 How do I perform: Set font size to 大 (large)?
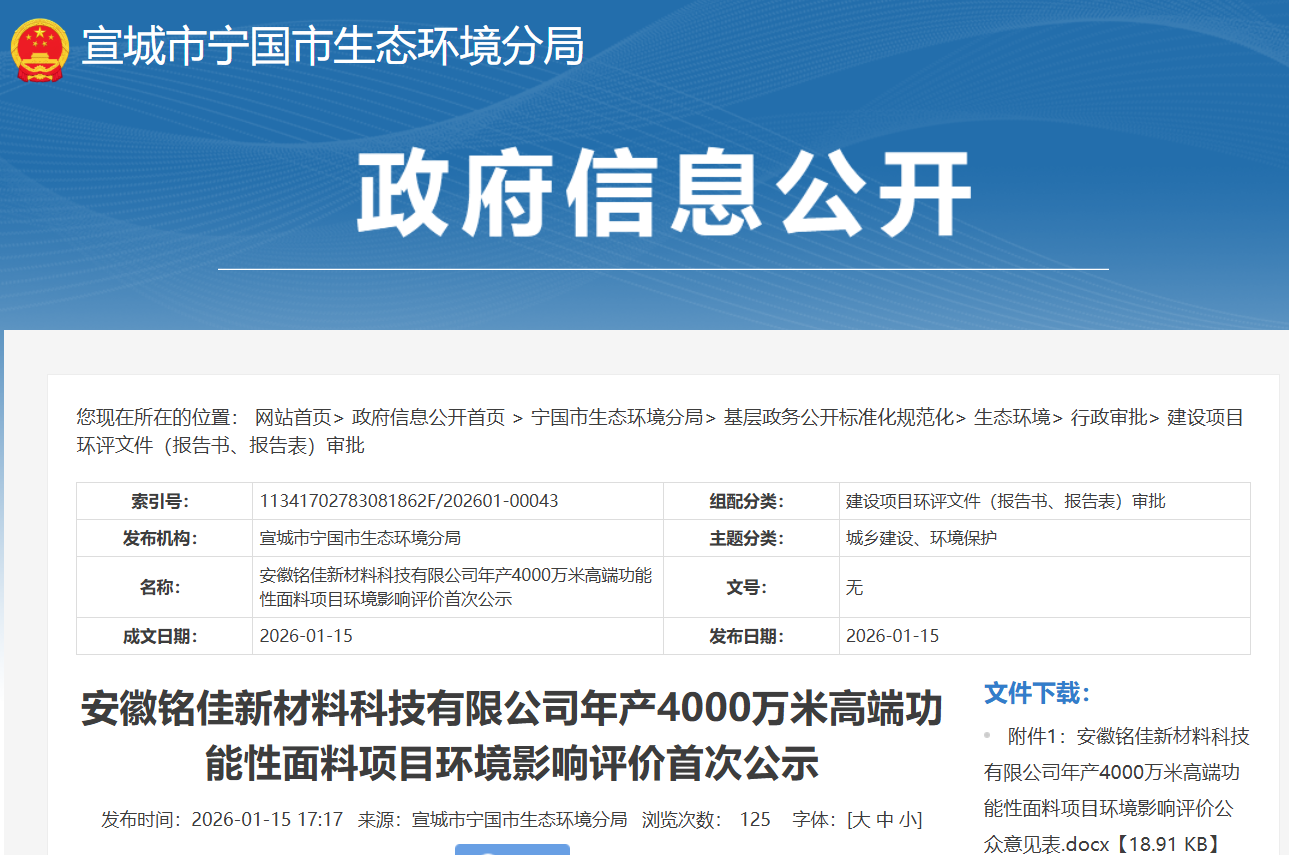click(861, 820)
